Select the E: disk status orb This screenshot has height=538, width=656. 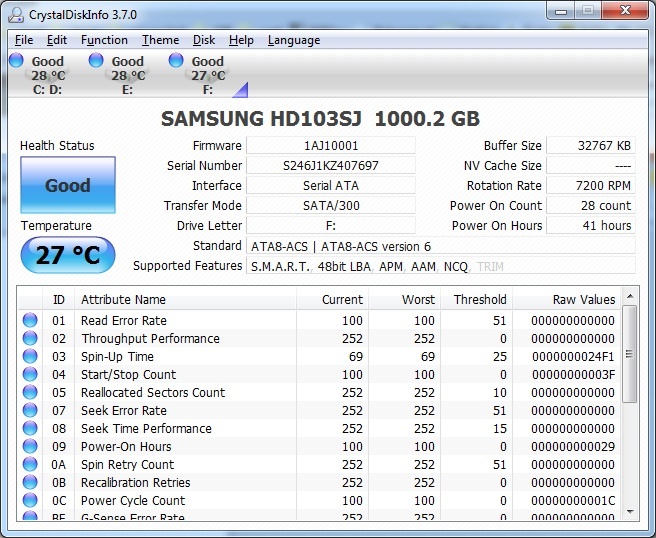[x=96, y=60]
